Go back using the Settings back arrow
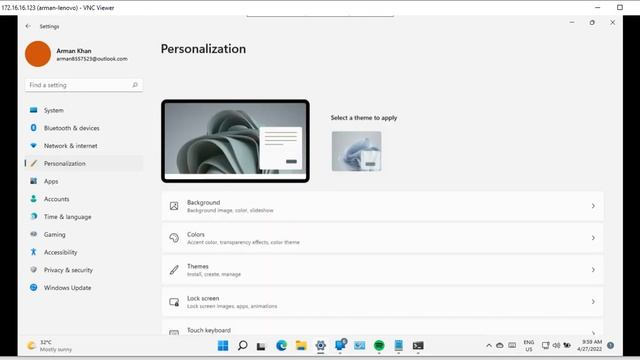This screenshot has height=360, width=640. point(28,26)
